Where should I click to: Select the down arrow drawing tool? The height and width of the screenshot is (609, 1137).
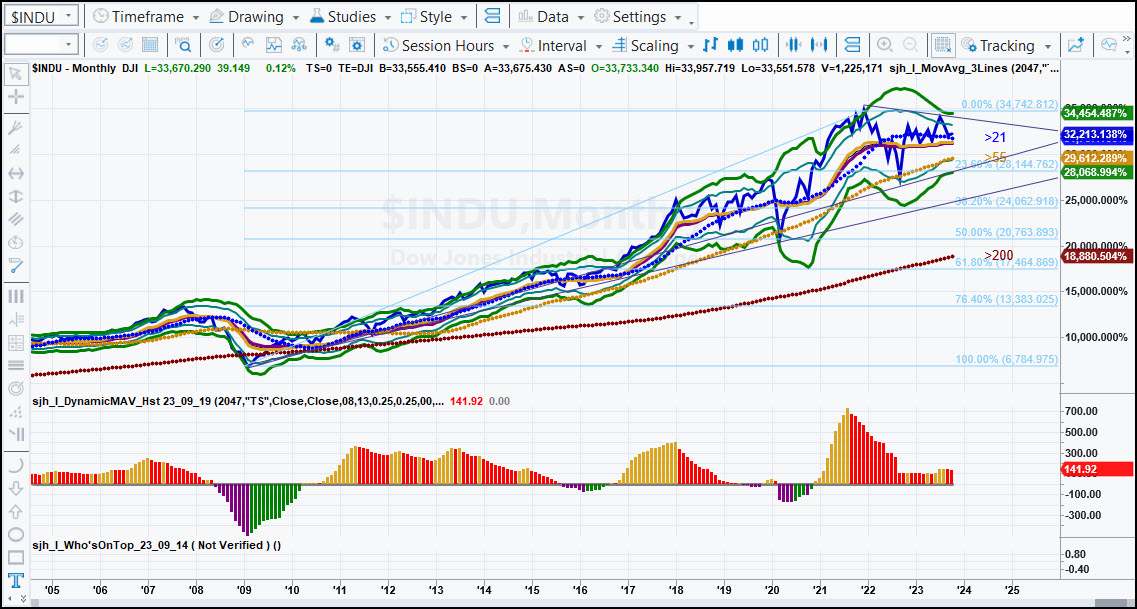[15, 488]
